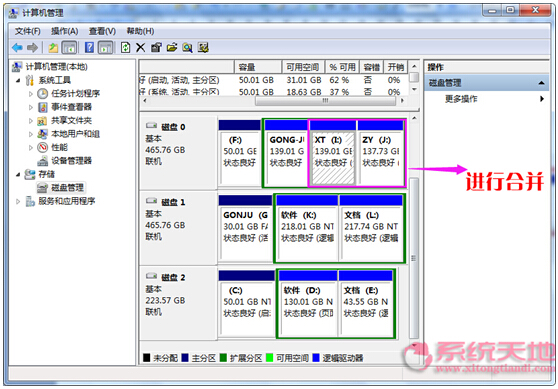Select the ZY (J:) partition
The width and height of the screenshot is (558, 389).
[380, 152]
